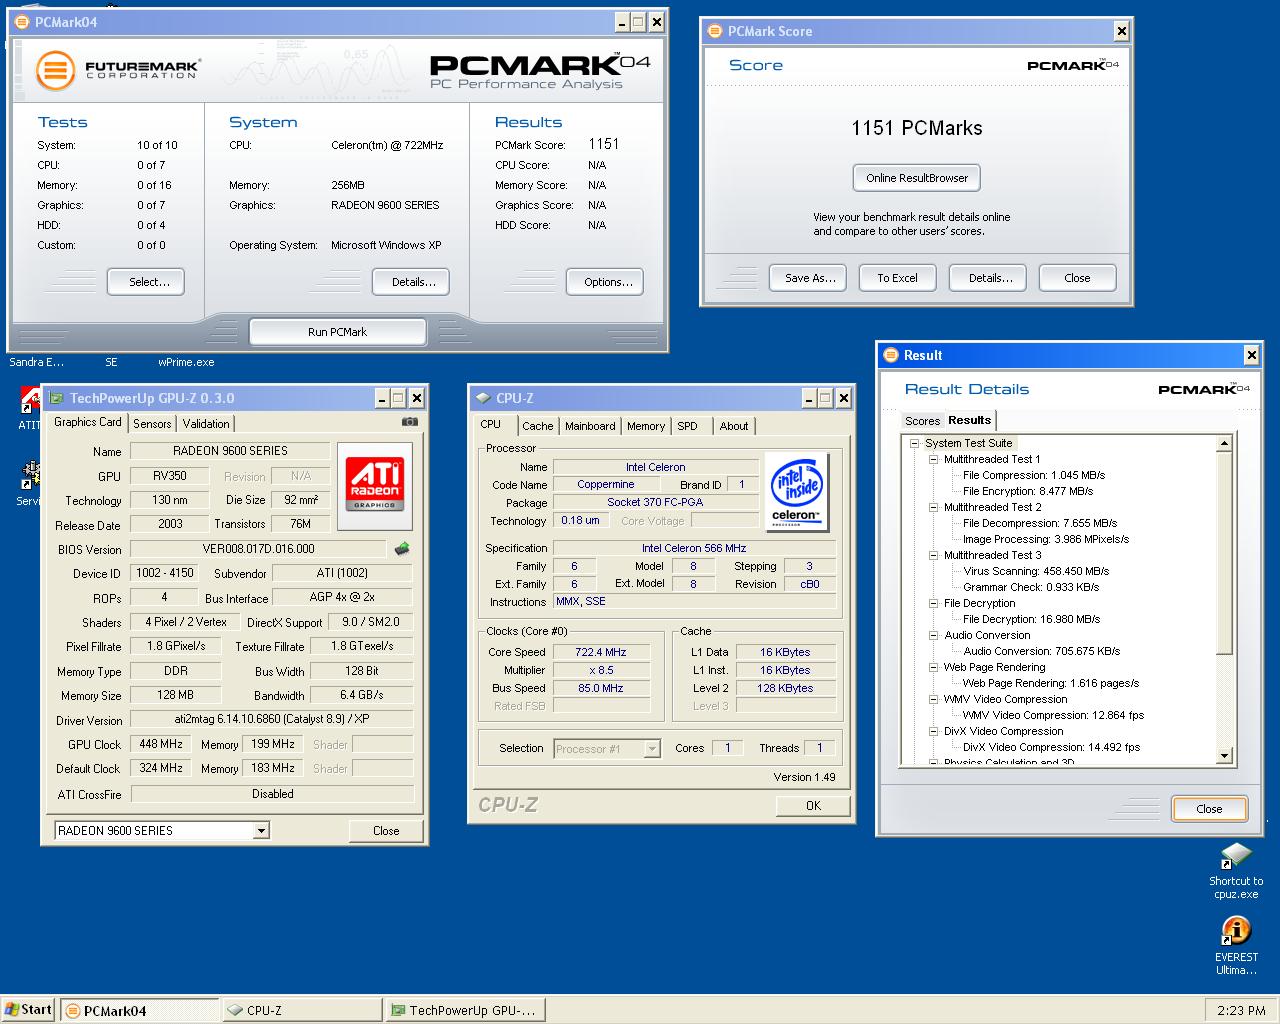The height and width of the screenshot is (1024, 1280).
Task: Click scroll-down arrow in Result Details list
Action: (x=1224, y=757)
